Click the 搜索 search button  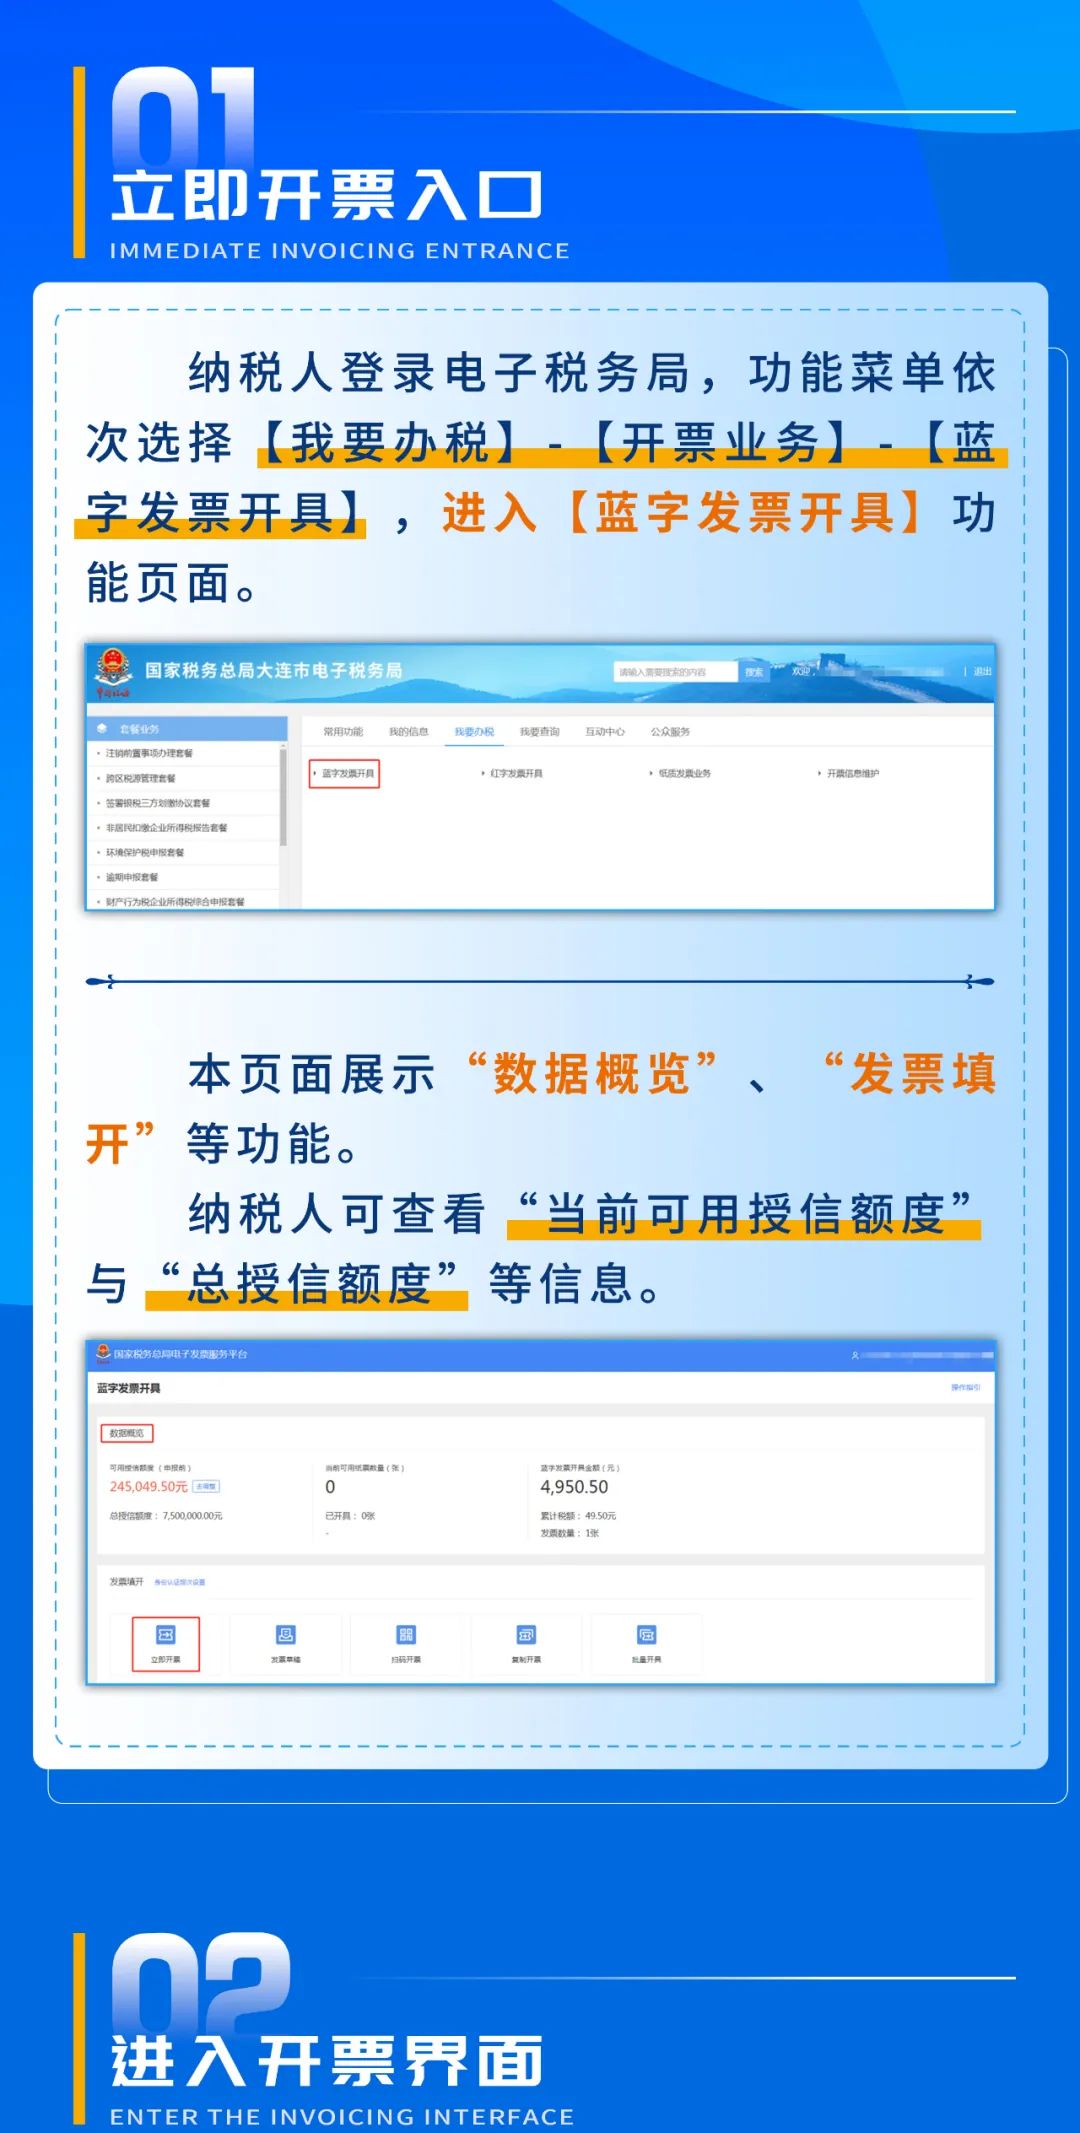[754, 672]
